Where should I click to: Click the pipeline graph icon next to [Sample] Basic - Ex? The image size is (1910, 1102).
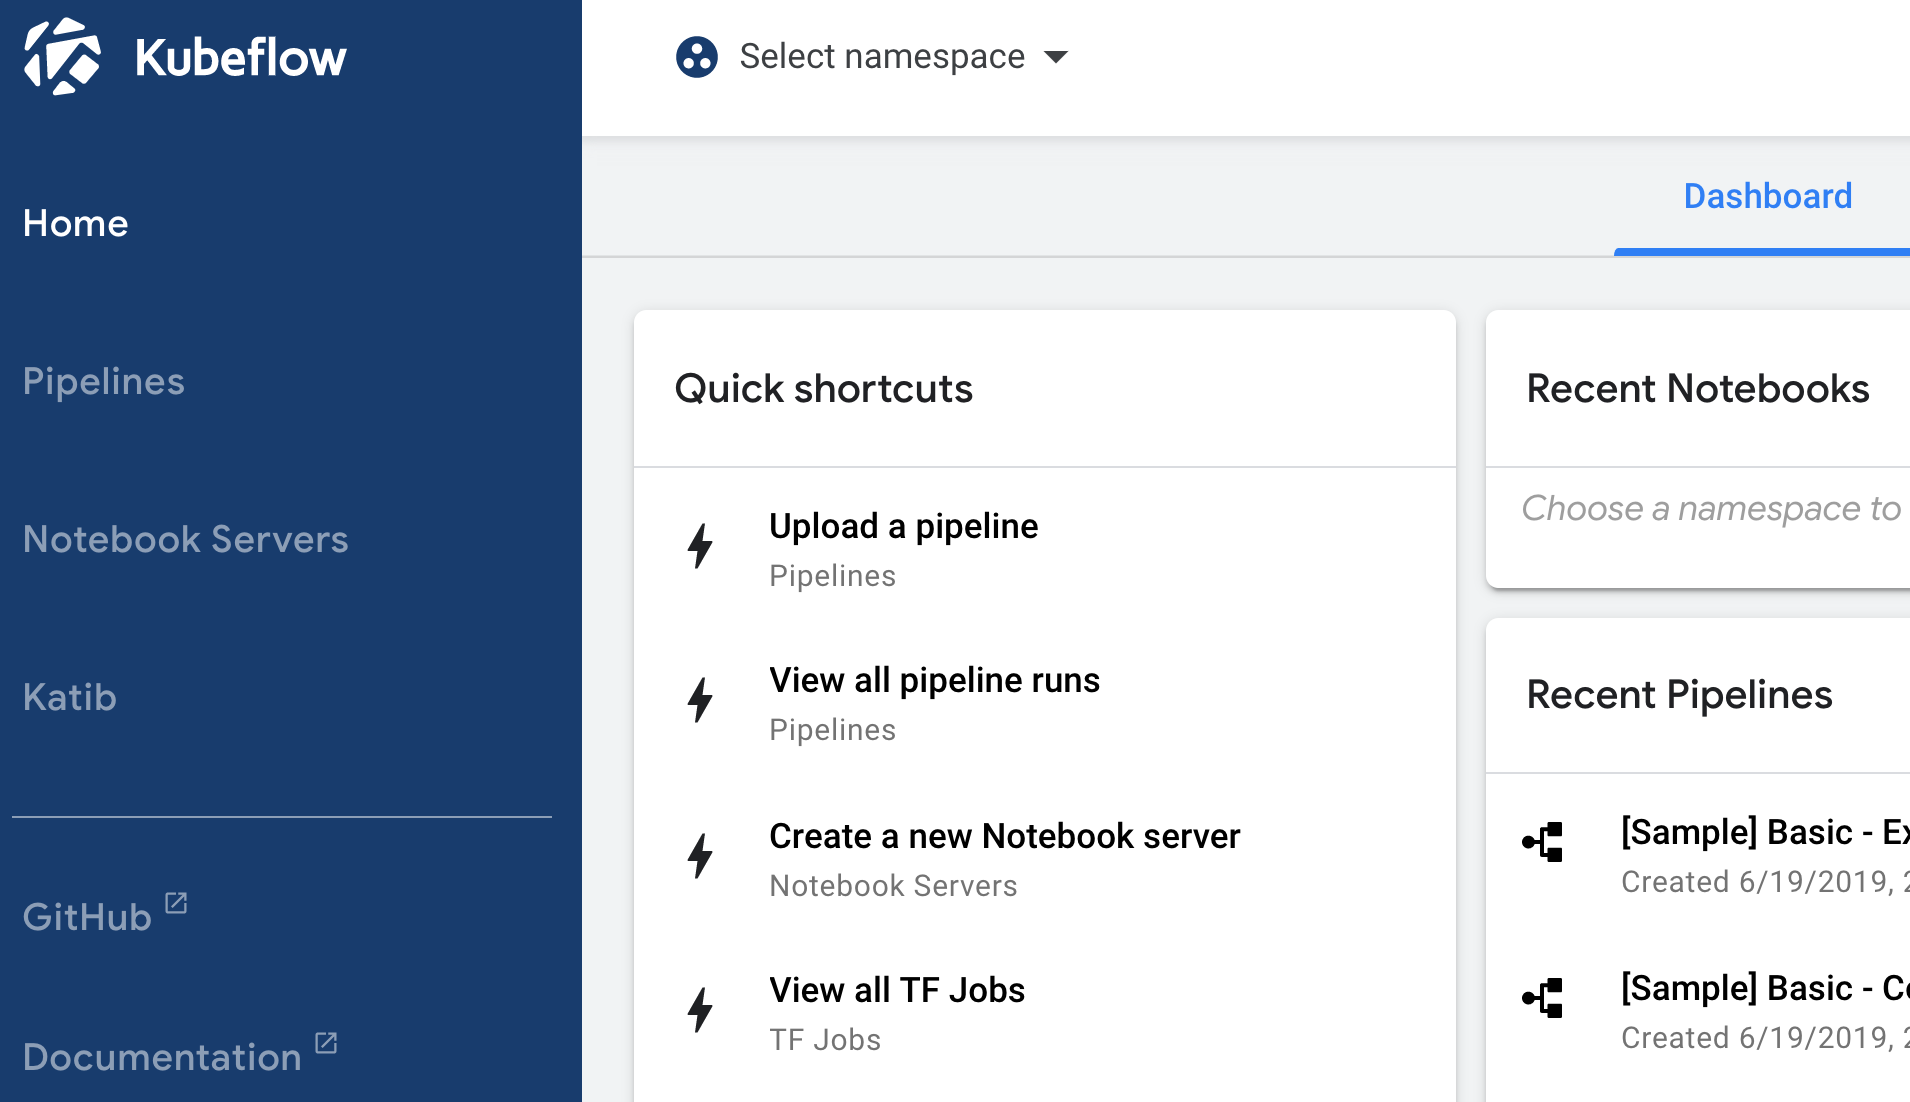(x=1544, y=843)
